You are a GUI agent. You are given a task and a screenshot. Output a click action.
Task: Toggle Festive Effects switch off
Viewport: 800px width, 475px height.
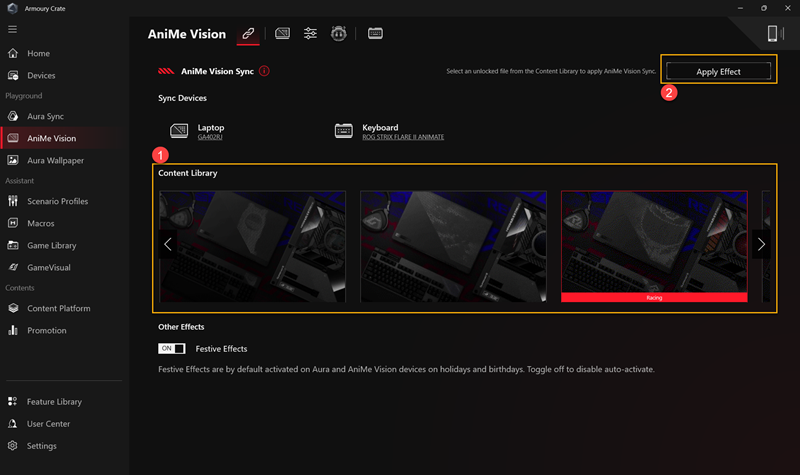coord(171,348)
